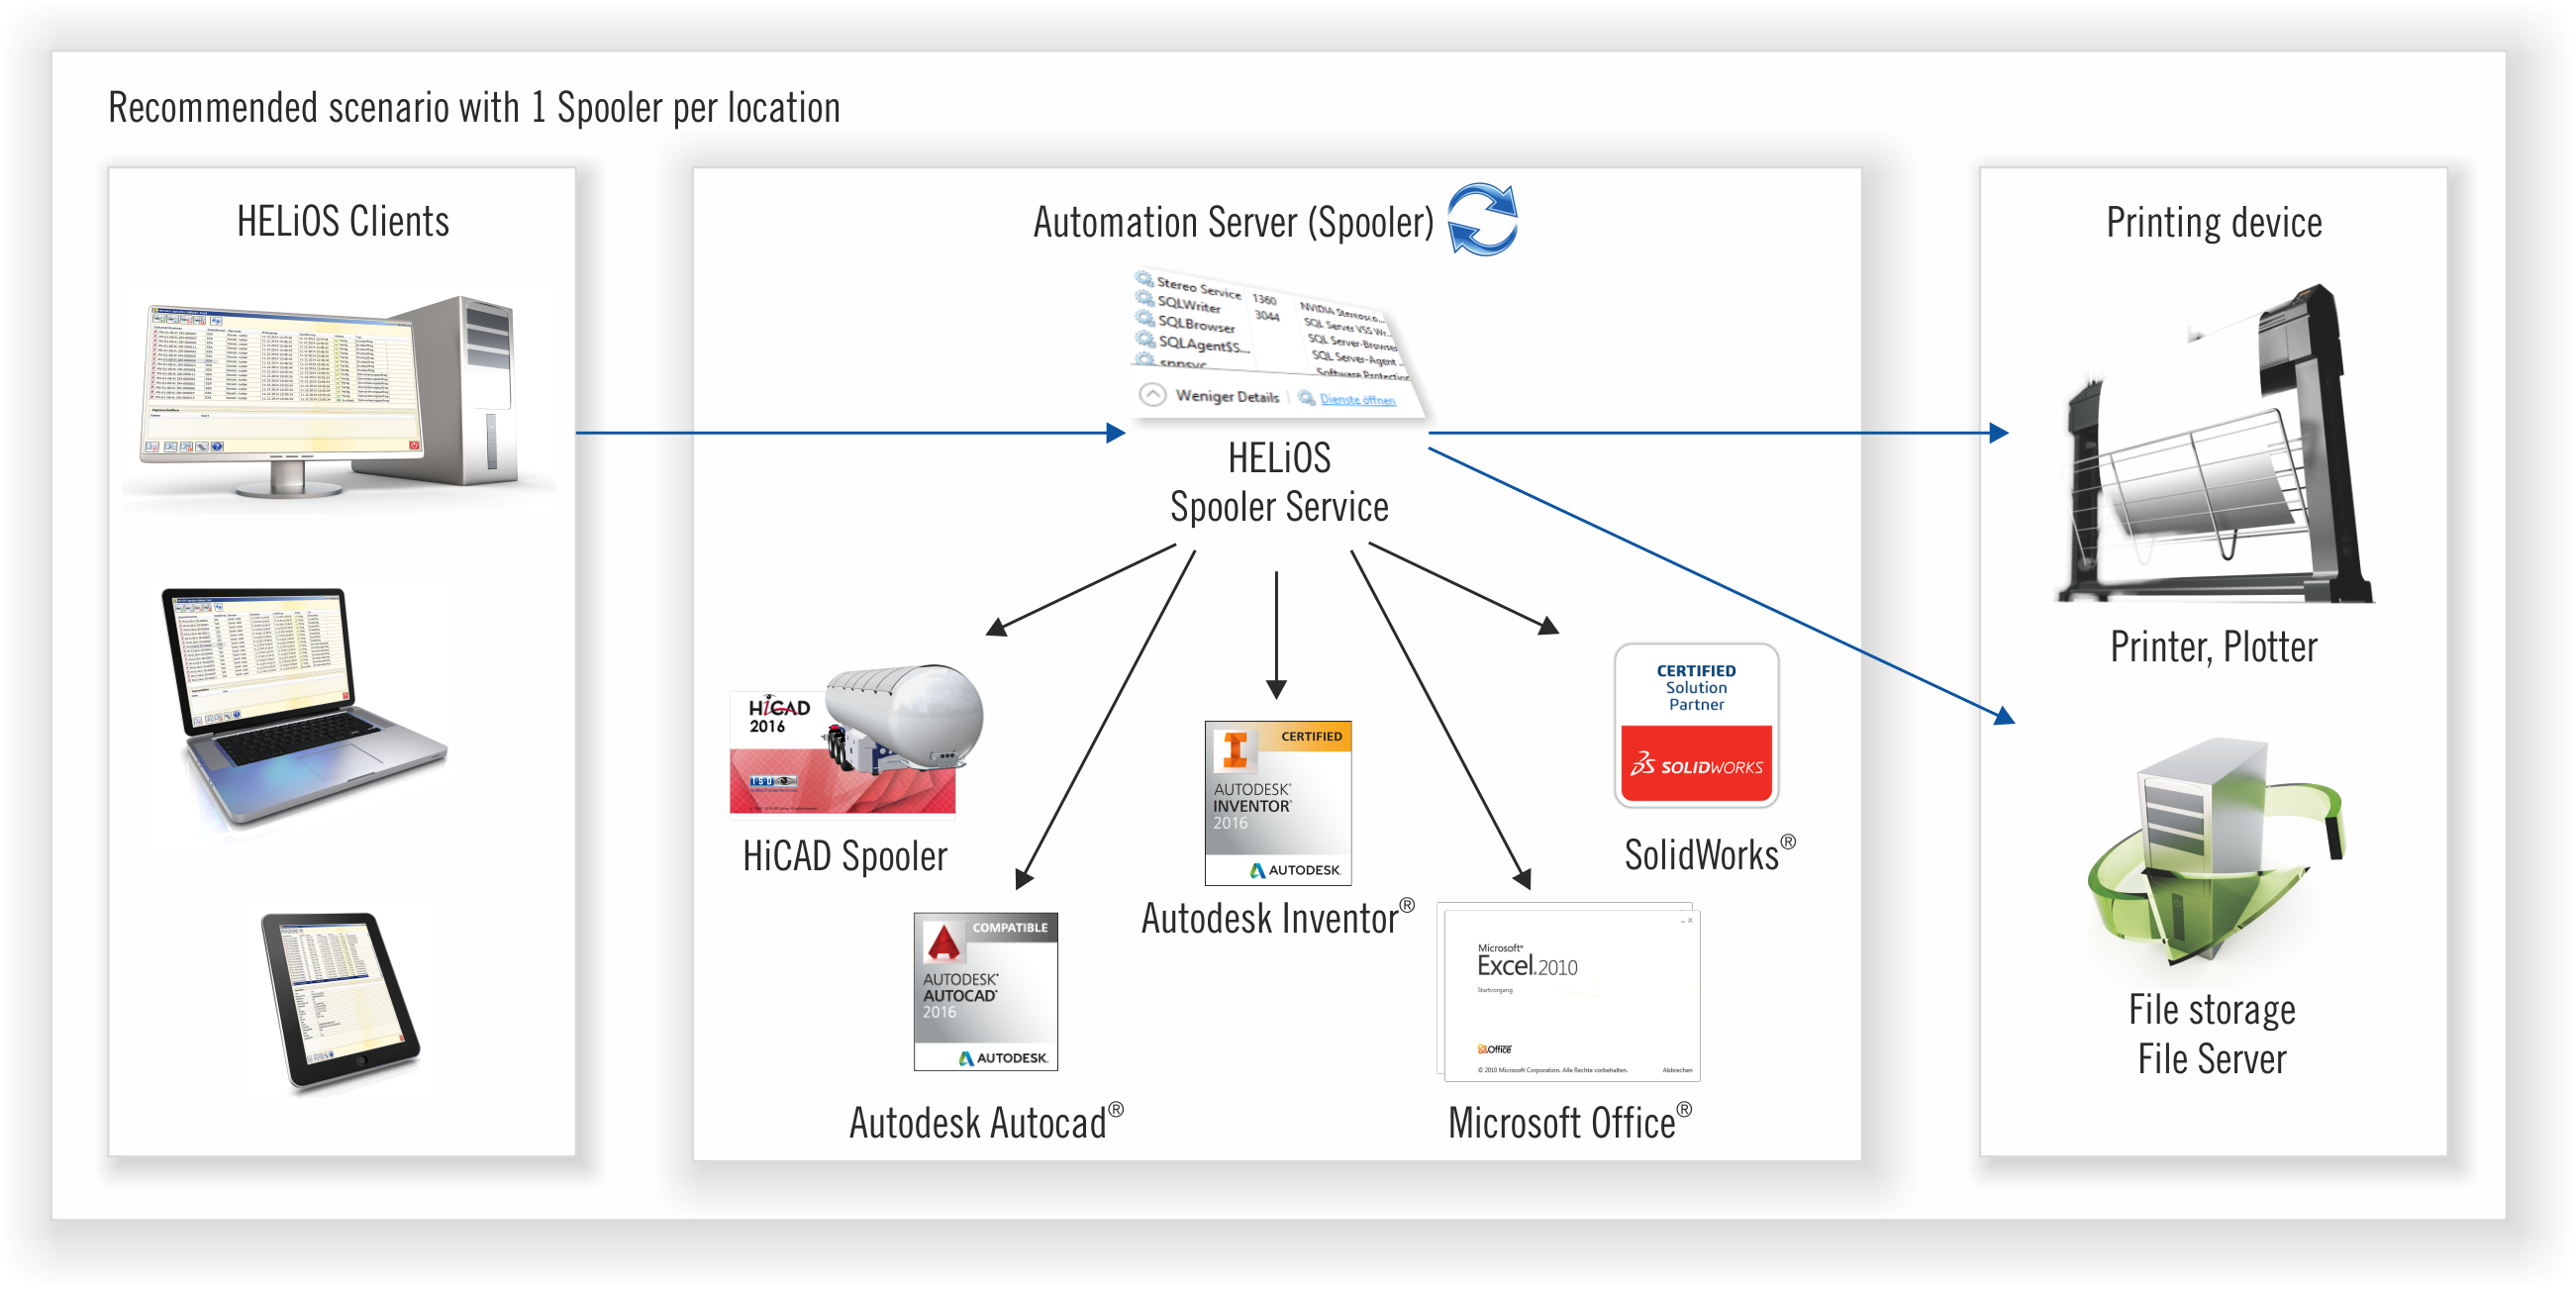Click the Microsoft Excel 2010 splash image
This screenshot has width=2576, height=1290.
pyautogui.click(x=1569, y=993)
